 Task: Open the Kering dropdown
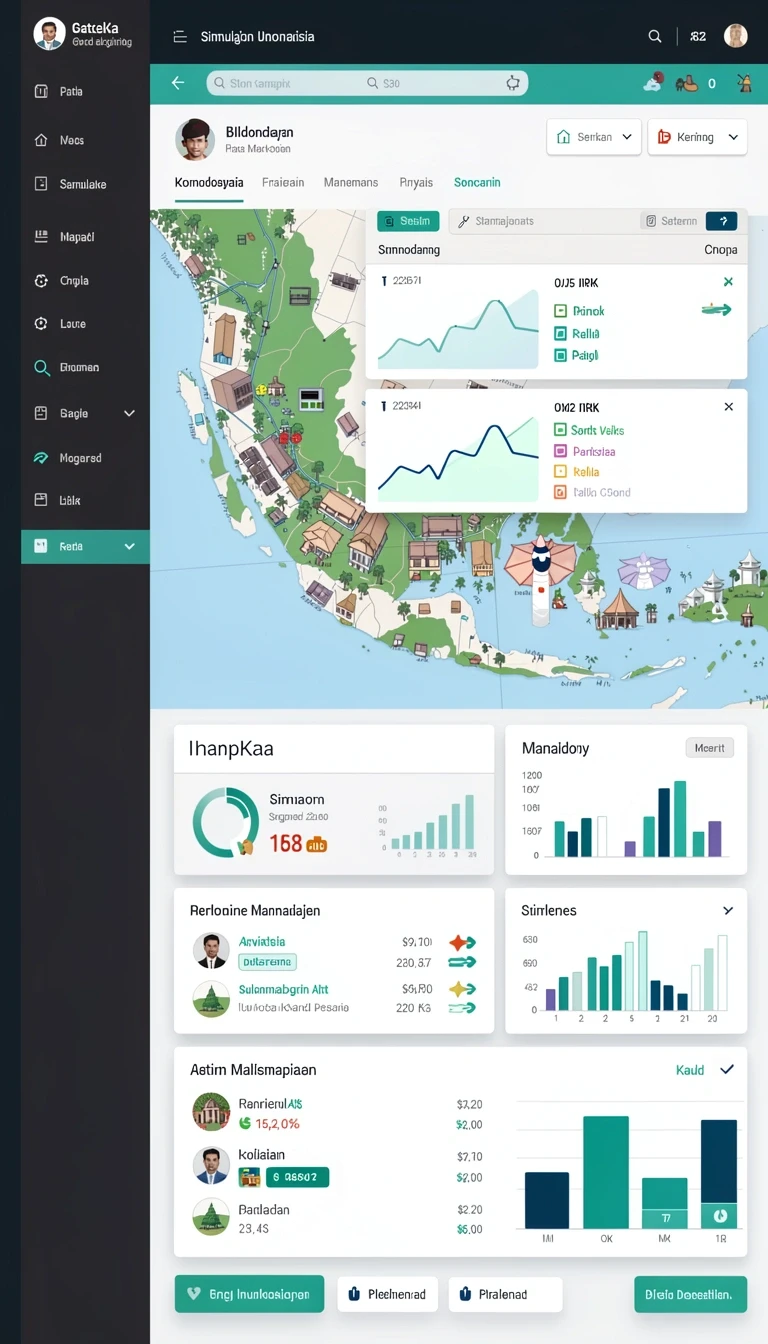pos(698,137)
